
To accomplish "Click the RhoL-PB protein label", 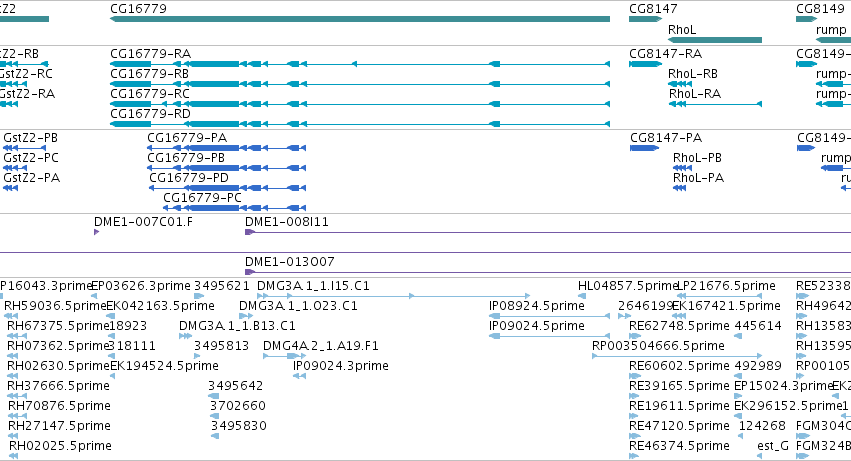I will [697, 158].
